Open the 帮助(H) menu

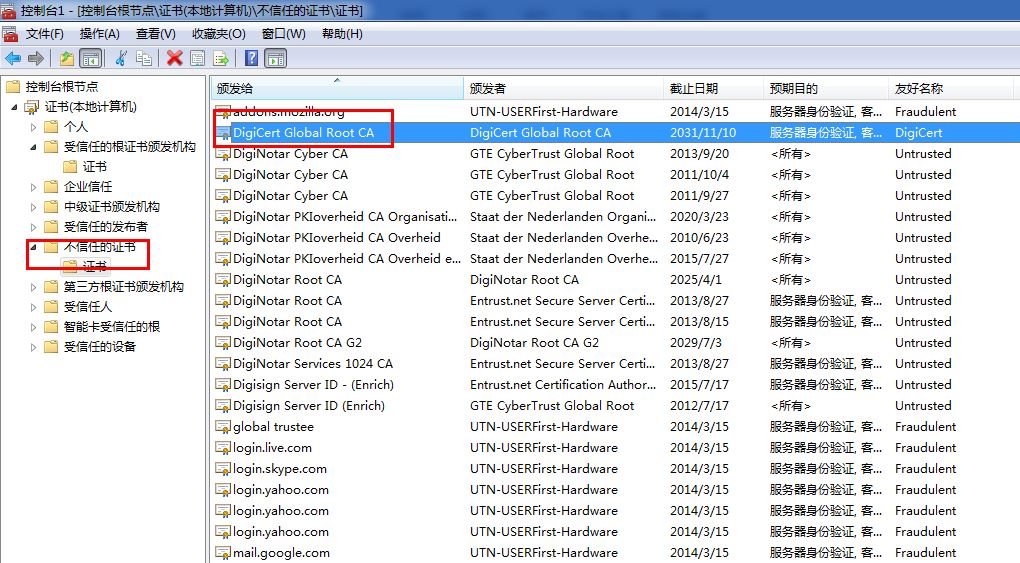[x=342, y=34]
